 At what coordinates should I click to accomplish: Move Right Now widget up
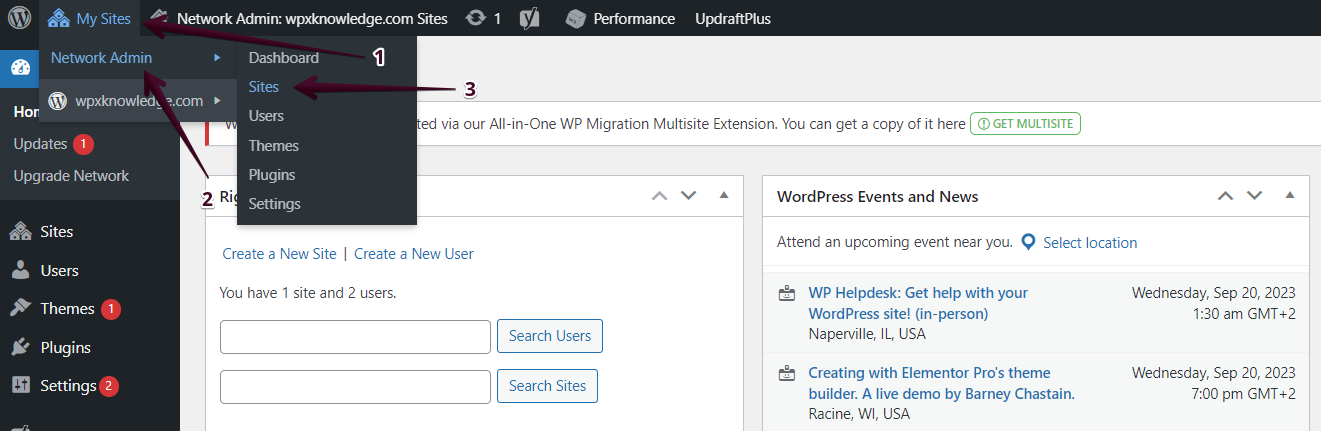pyautogui.click(x=659, y=196)
